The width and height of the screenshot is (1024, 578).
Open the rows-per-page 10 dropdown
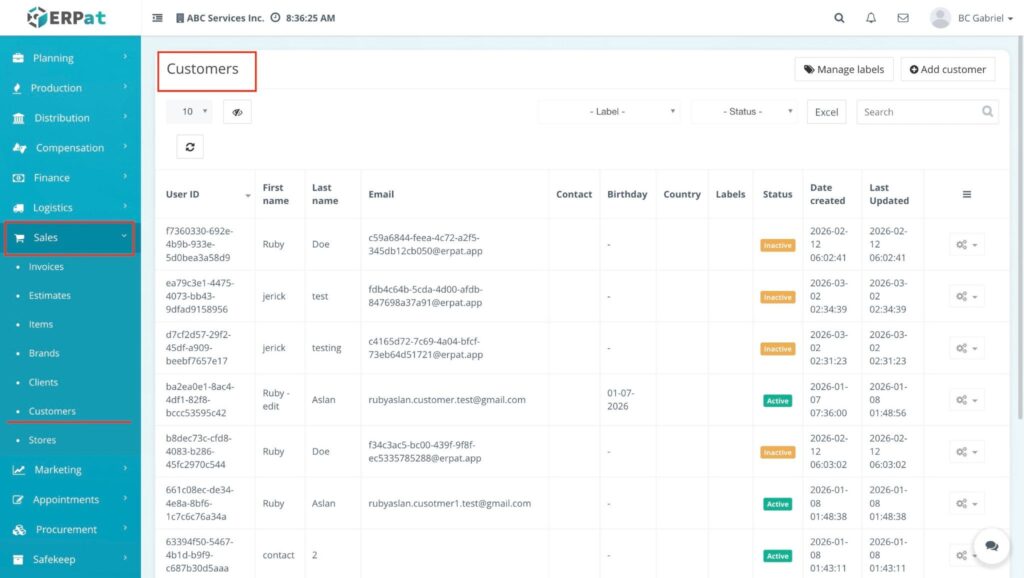(189, 112)
